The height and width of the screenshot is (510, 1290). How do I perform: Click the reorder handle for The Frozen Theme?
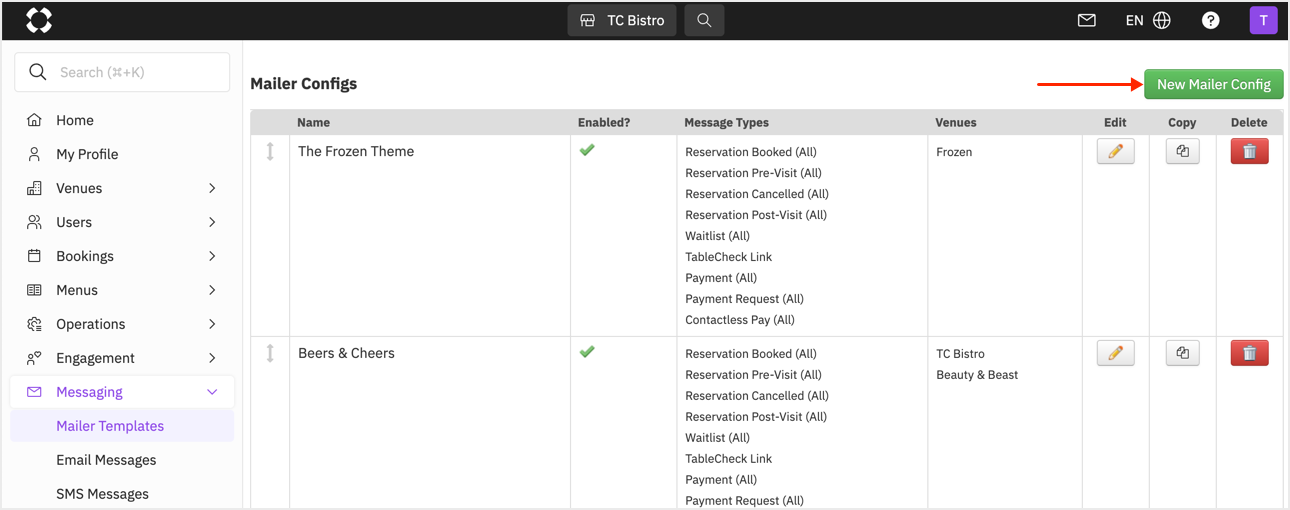tap(270, 151)
